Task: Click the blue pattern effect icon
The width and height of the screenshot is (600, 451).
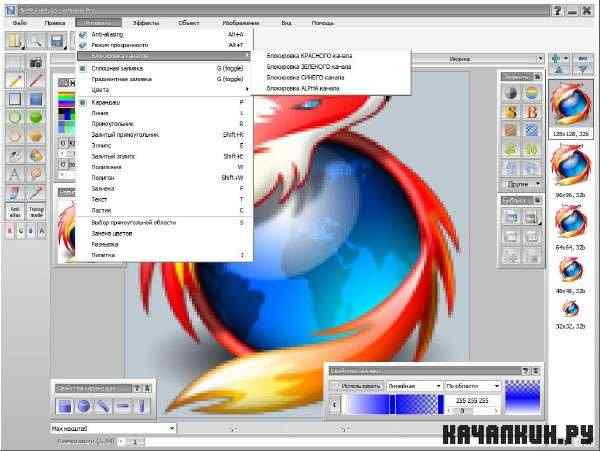Action: click(x=531, y=130)
